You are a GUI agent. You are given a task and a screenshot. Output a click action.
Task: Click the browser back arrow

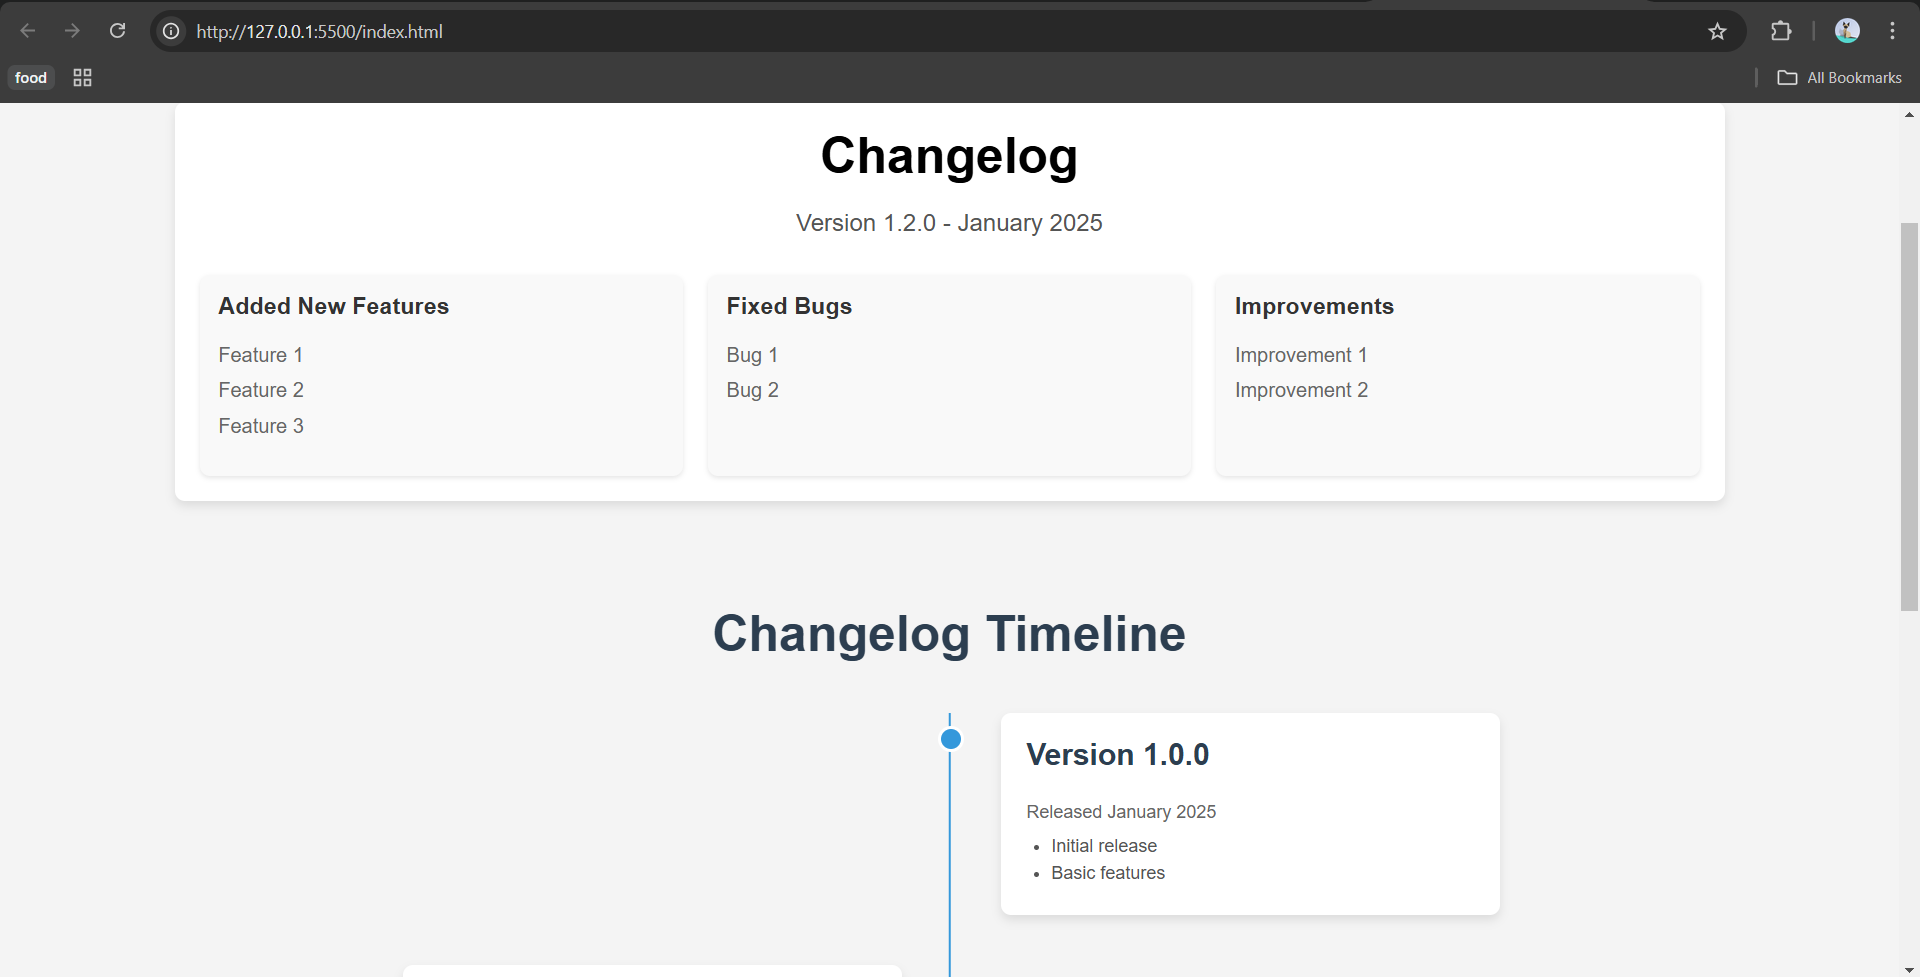28,31
